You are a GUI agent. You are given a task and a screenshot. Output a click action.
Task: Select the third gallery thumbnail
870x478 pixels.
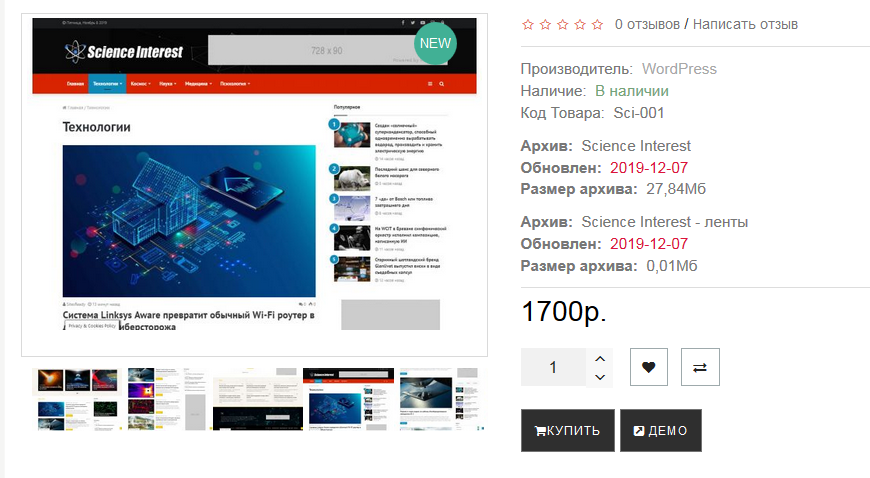click(255, 399)
